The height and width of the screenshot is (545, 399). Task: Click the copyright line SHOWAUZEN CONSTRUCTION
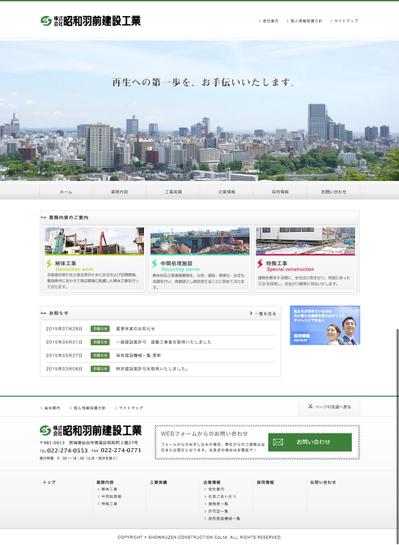(200, 537)
